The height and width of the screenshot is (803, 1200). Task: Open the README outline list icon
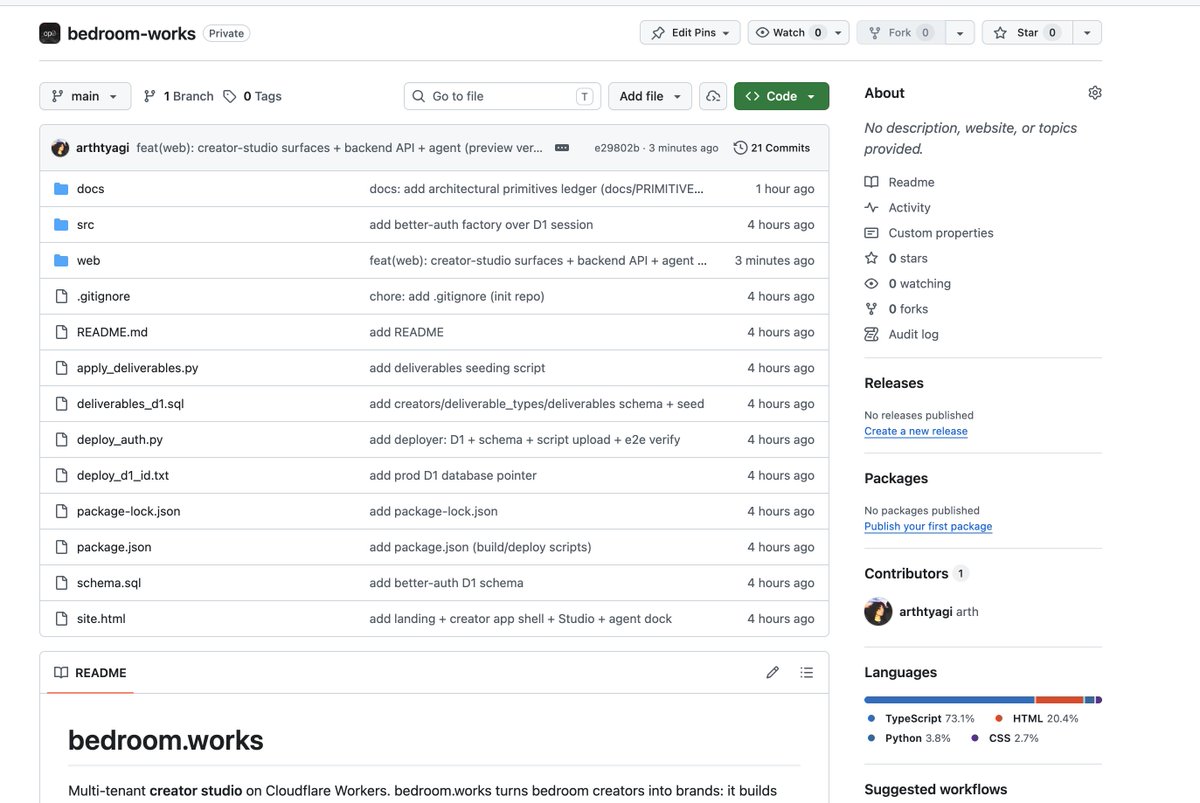(x=807, y=673)
